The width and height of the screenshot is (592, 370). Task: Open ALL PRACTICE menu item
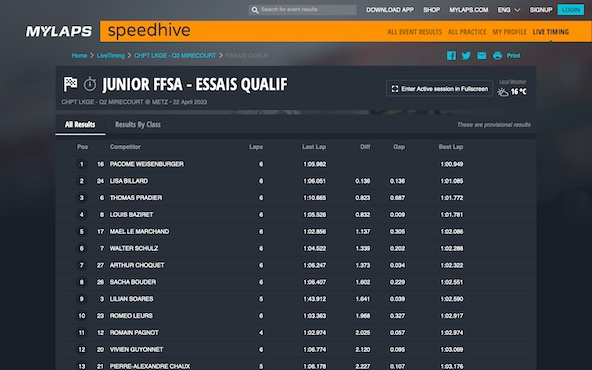(467, 32)
